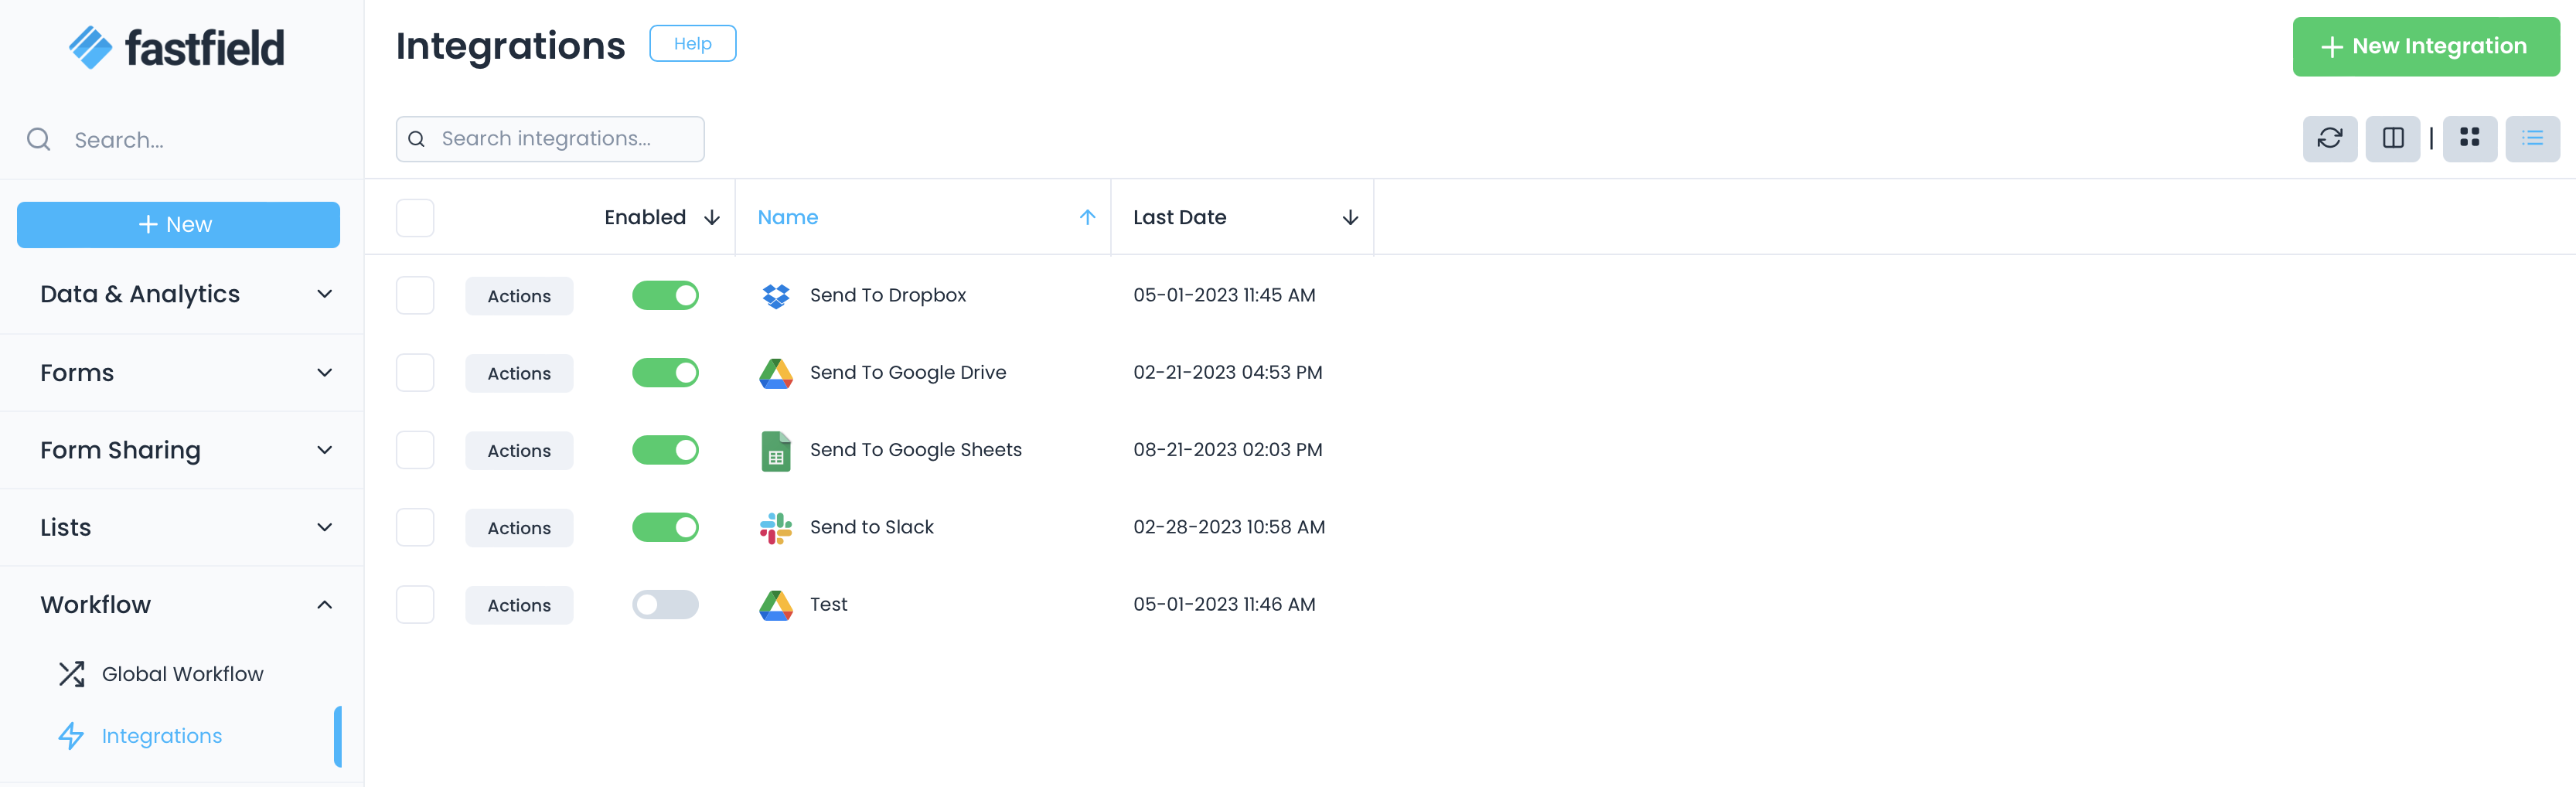Image resolution: width=2576 pixels, height=787 pixels.
Task: Click the Google Drive icon beside Send To Google Drive
Action: pos(775,372)
